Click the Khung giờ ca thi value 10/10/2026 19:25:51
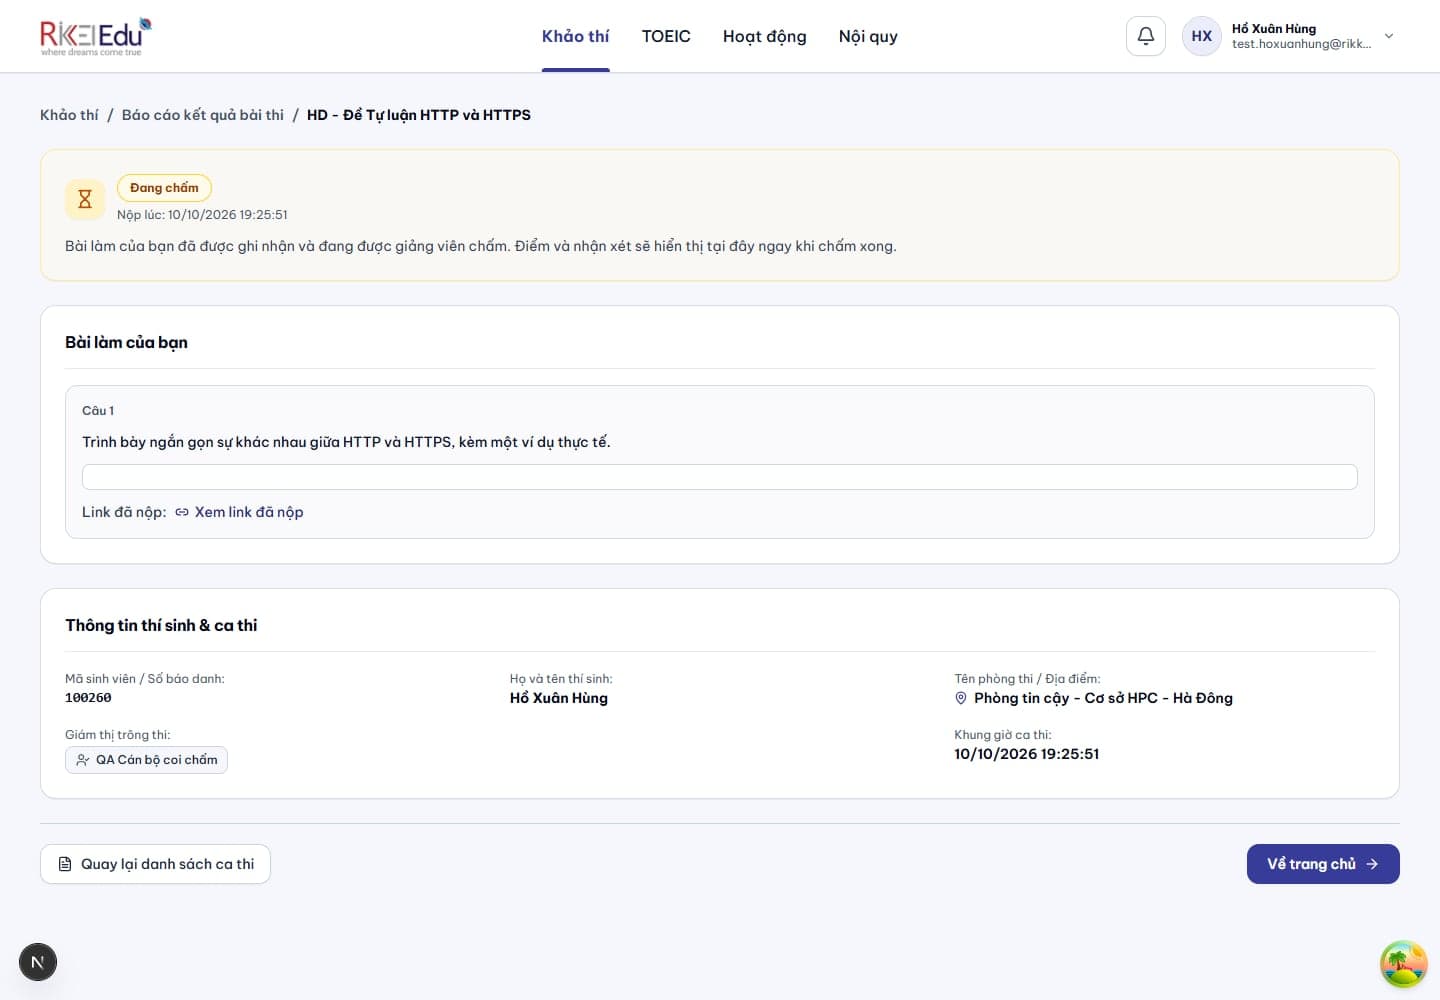This screenshot has height=1000, width=1440. tap(1027, 754)
